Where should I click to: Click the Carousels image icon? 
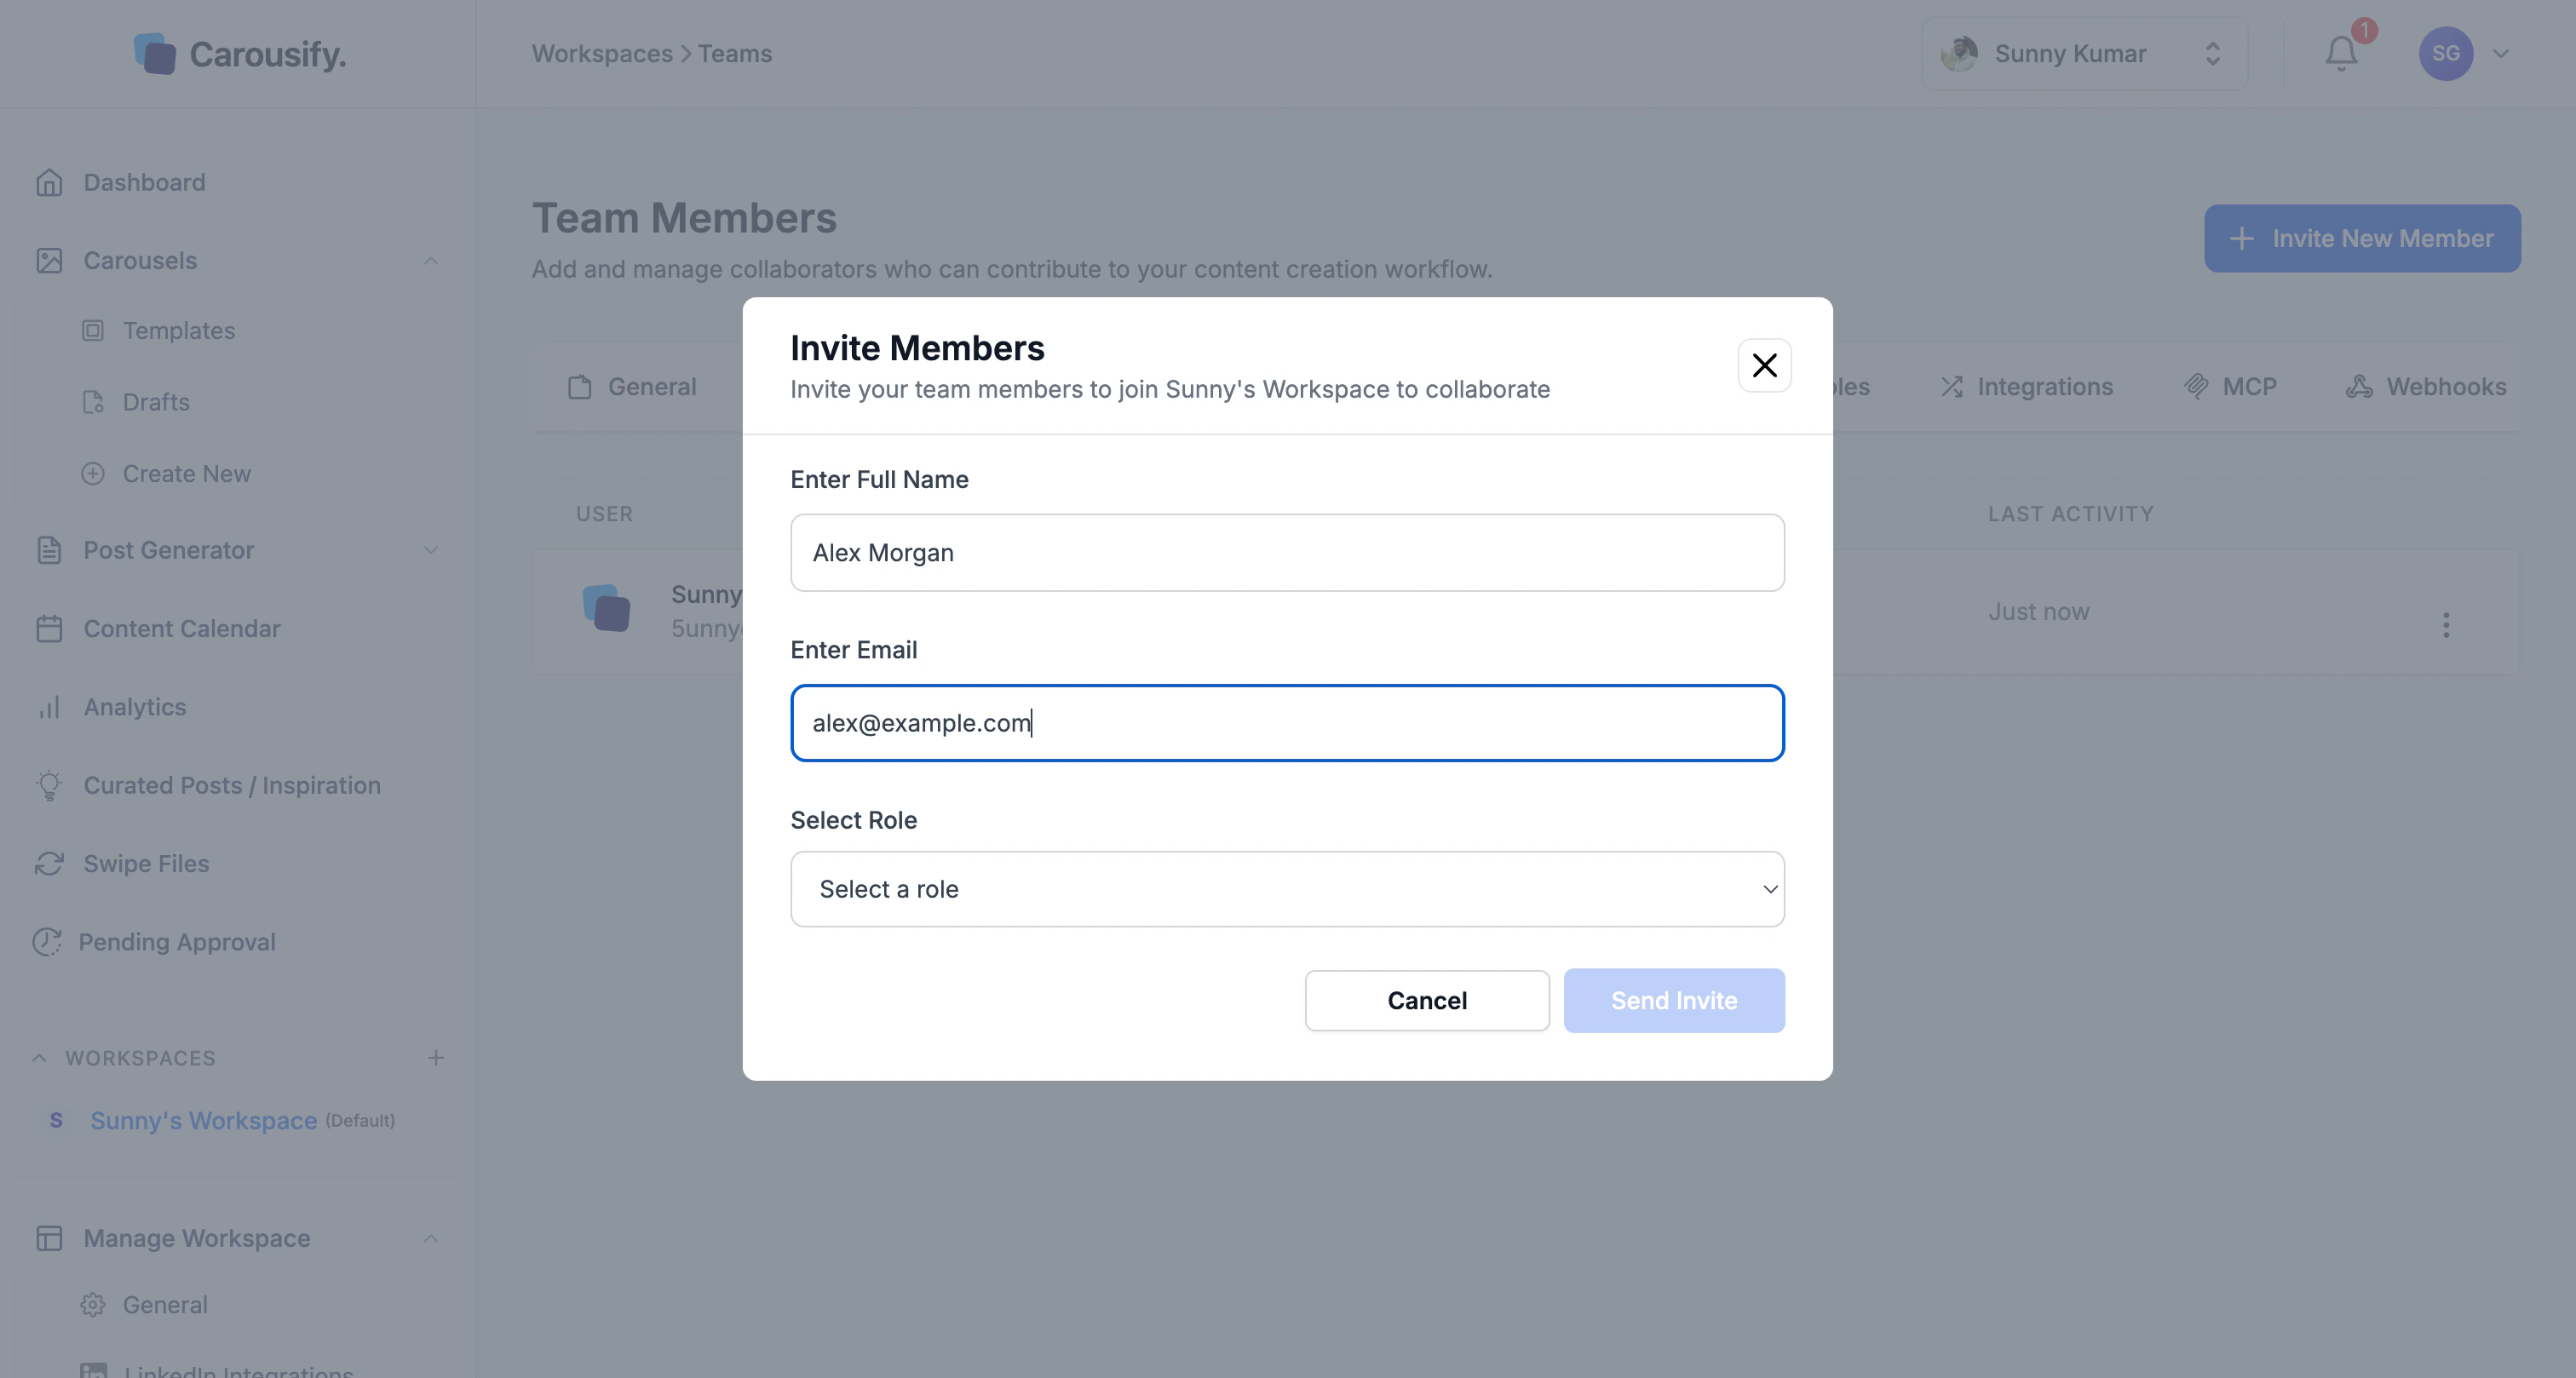tap(49, 260)
